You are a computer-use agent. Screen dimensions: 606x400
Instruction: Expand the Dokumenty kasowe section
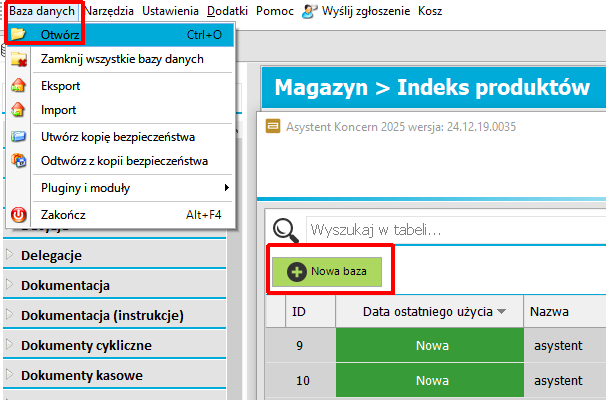[x=10, y=374]
